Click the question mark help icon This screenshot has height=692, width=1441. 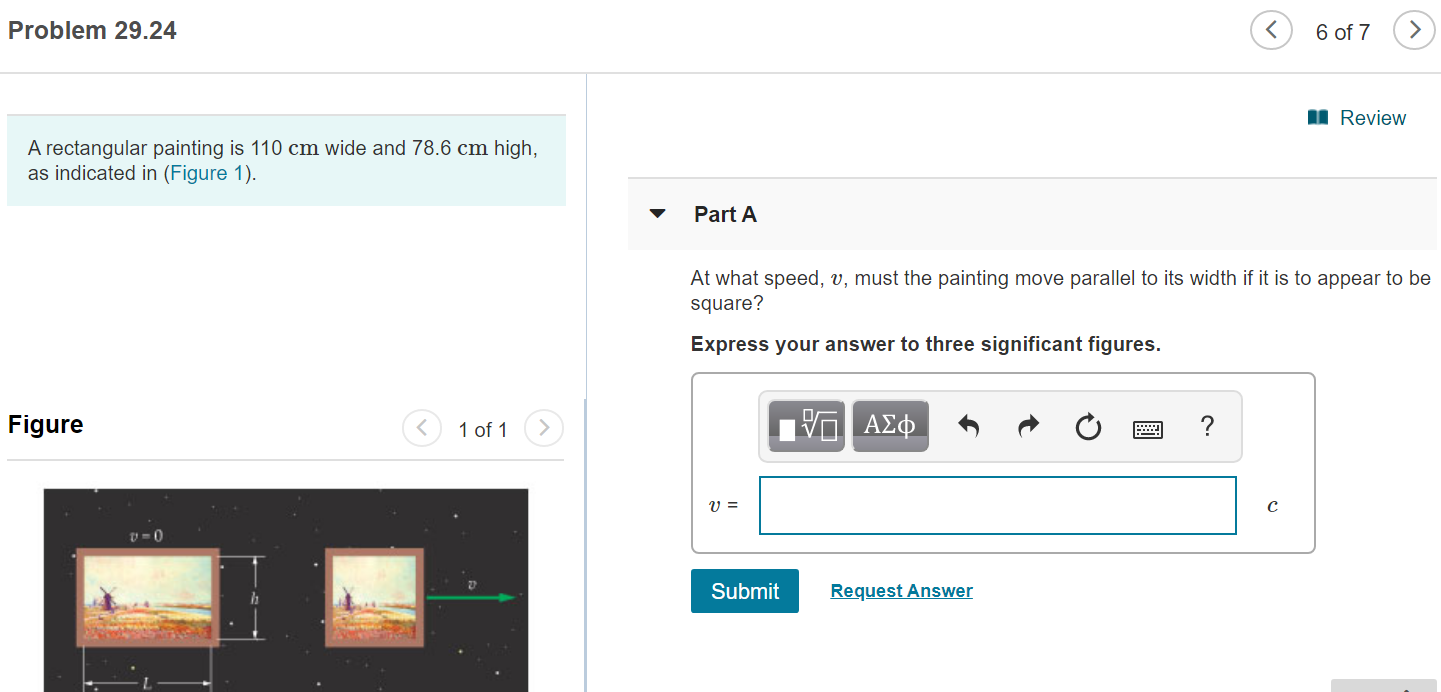[x=1206, y=426]
